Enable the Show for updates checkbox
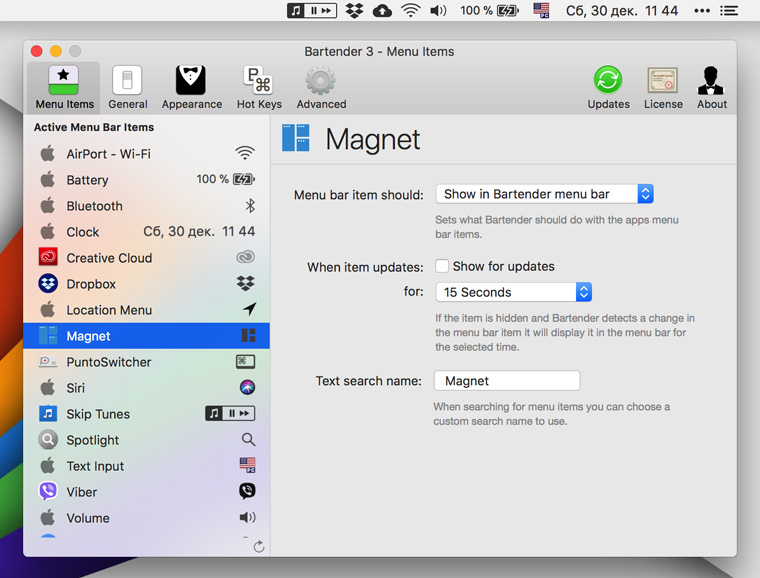The image size is (760, 578). 442,266
